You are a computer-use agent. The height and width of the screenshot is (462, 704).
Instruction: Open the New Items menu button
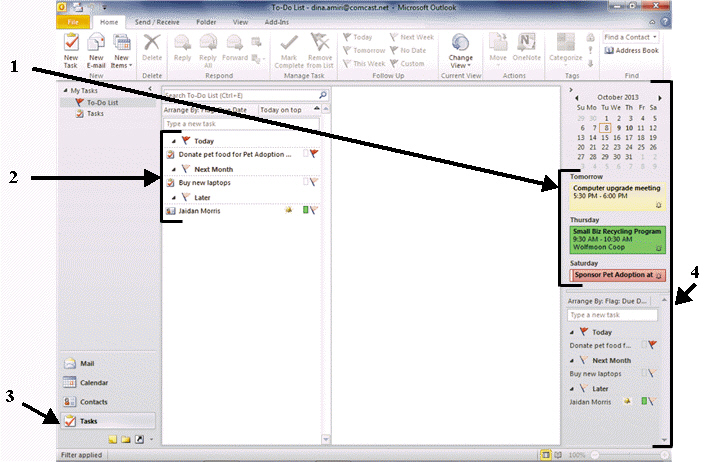coord(121,51)
